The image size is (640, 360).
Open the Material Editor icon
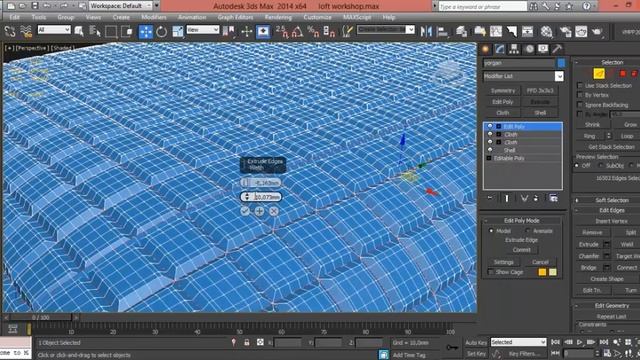click(x=547, y=31)
